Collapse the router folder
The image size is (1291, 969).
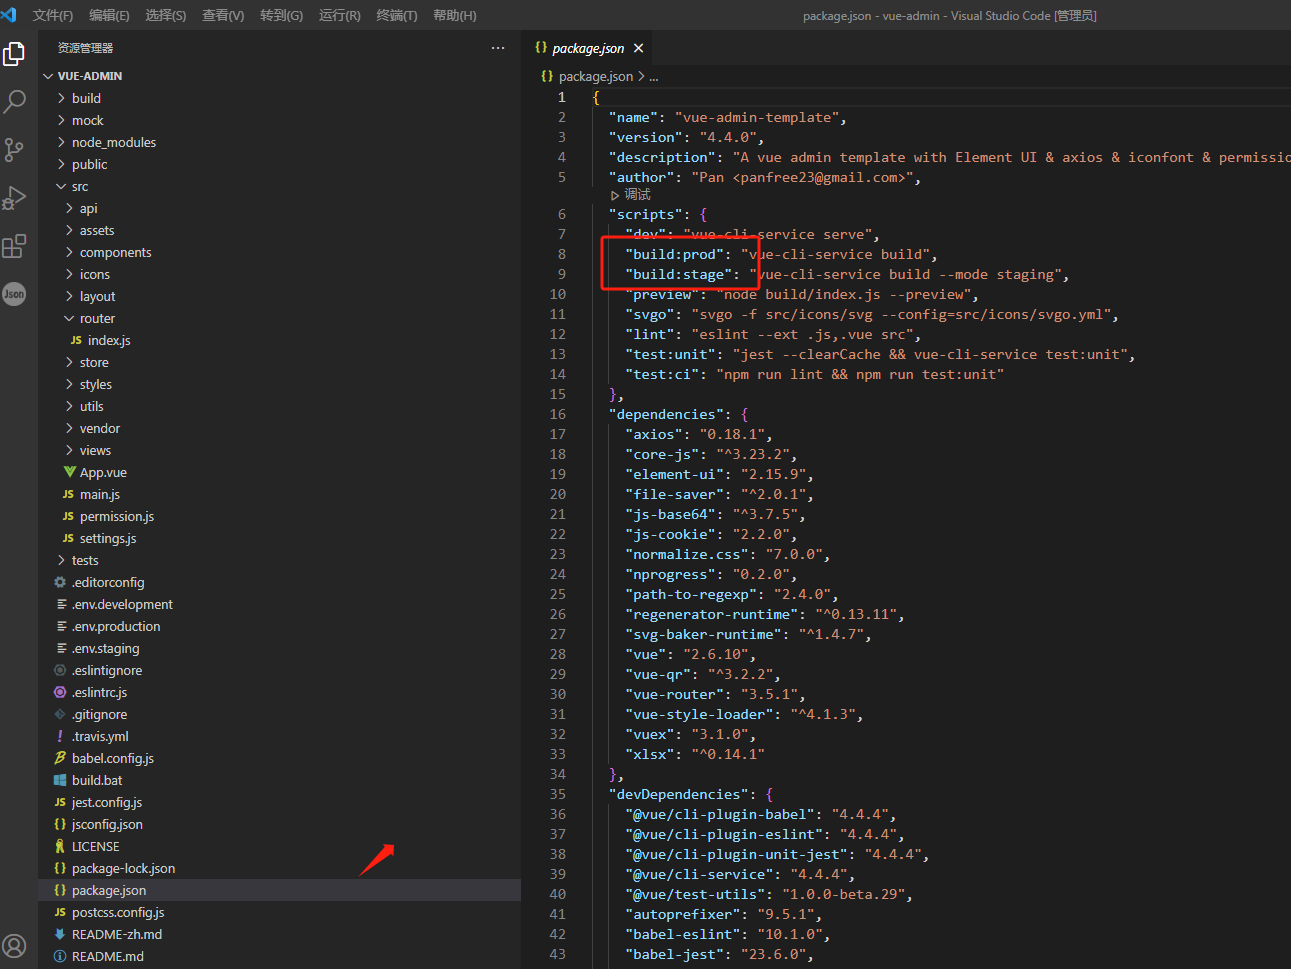(280, 318)
